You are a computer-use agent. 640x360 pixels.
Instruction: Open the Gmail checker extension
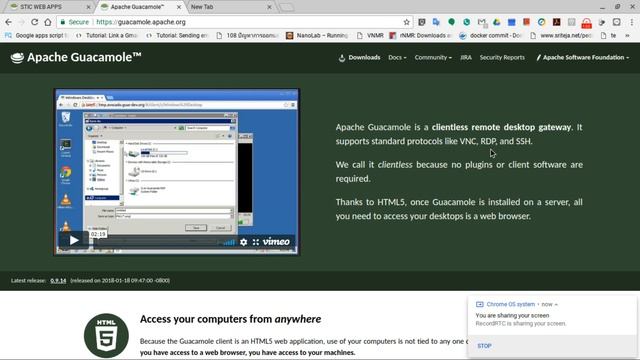pos(482,22)
